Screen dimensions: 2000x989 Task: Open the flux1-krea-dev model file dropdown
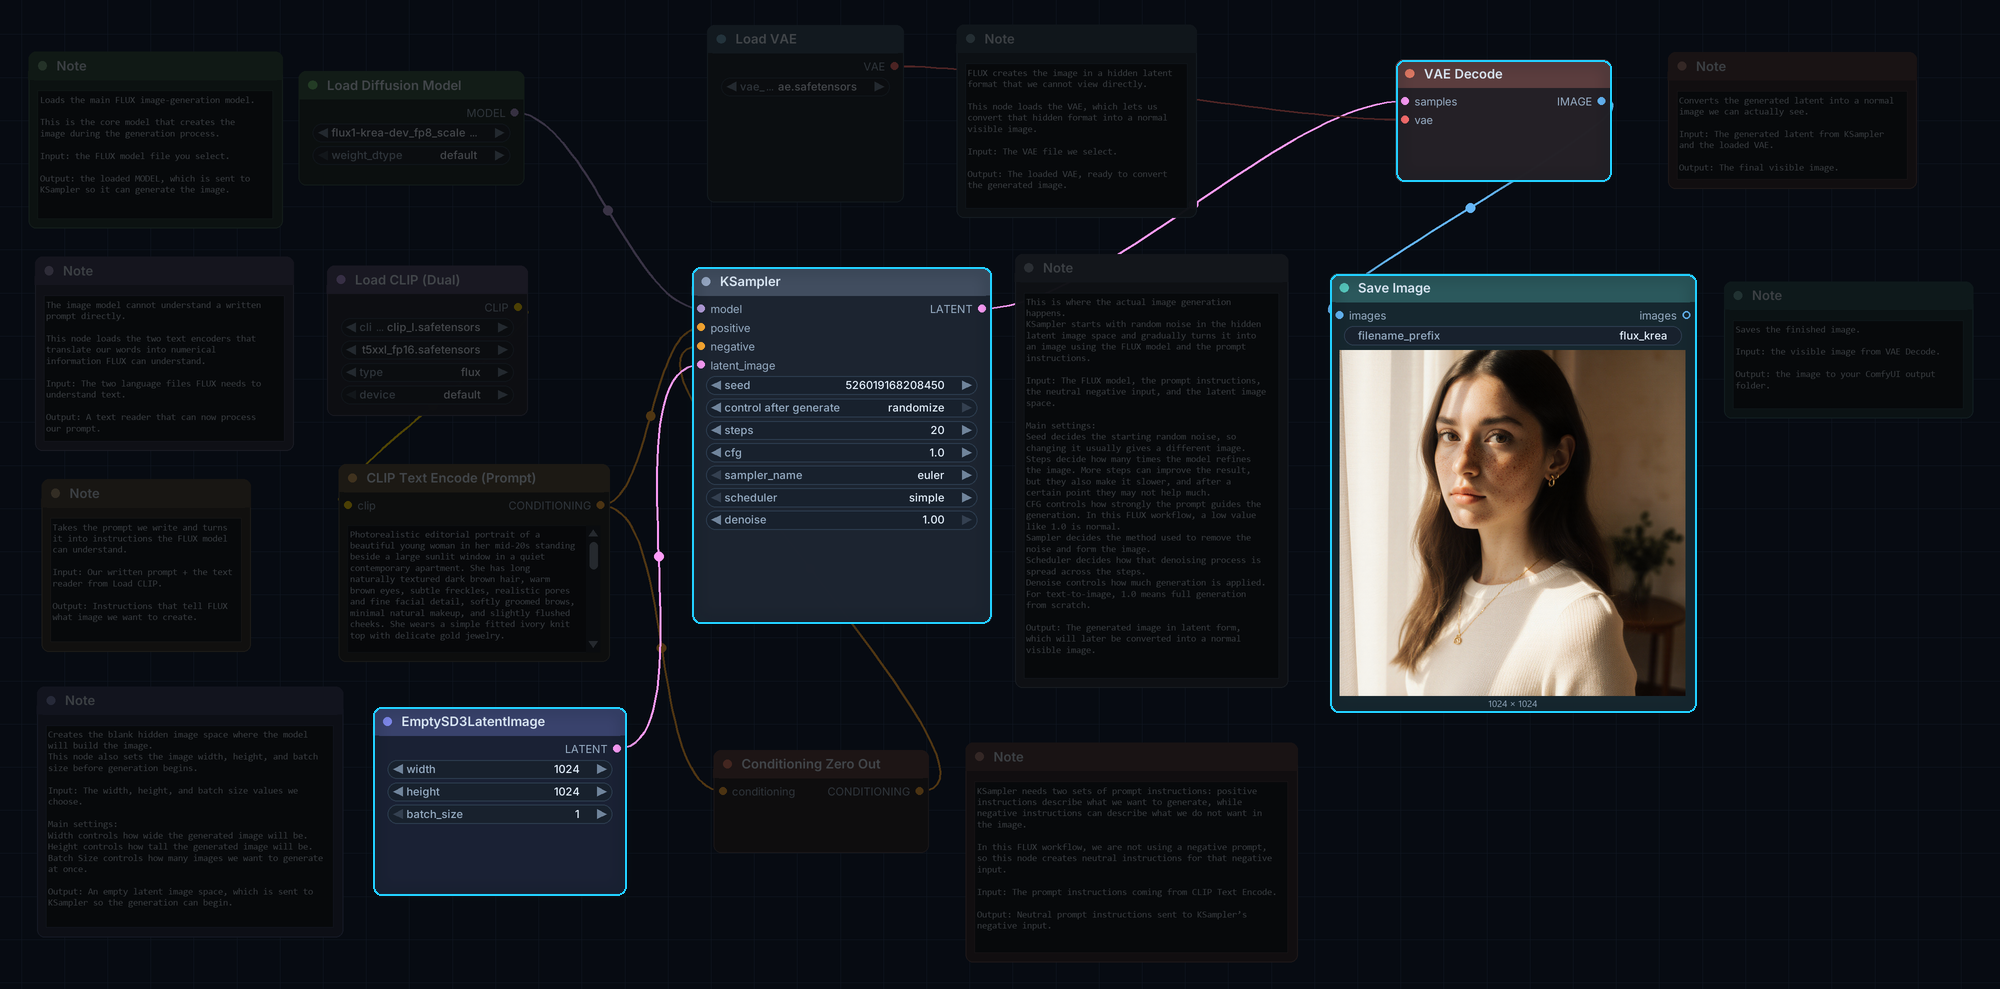412,133
